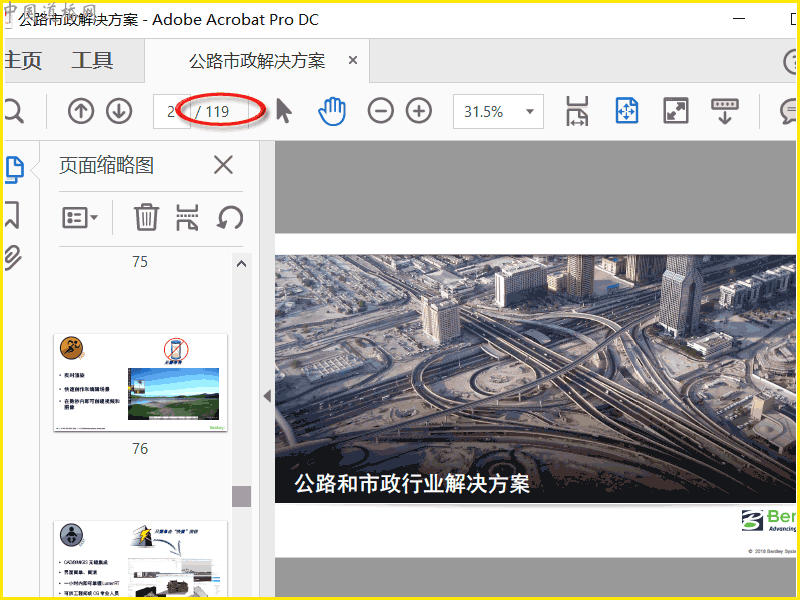Click the 页面缩略图 panel title

[x=106, y=165]
